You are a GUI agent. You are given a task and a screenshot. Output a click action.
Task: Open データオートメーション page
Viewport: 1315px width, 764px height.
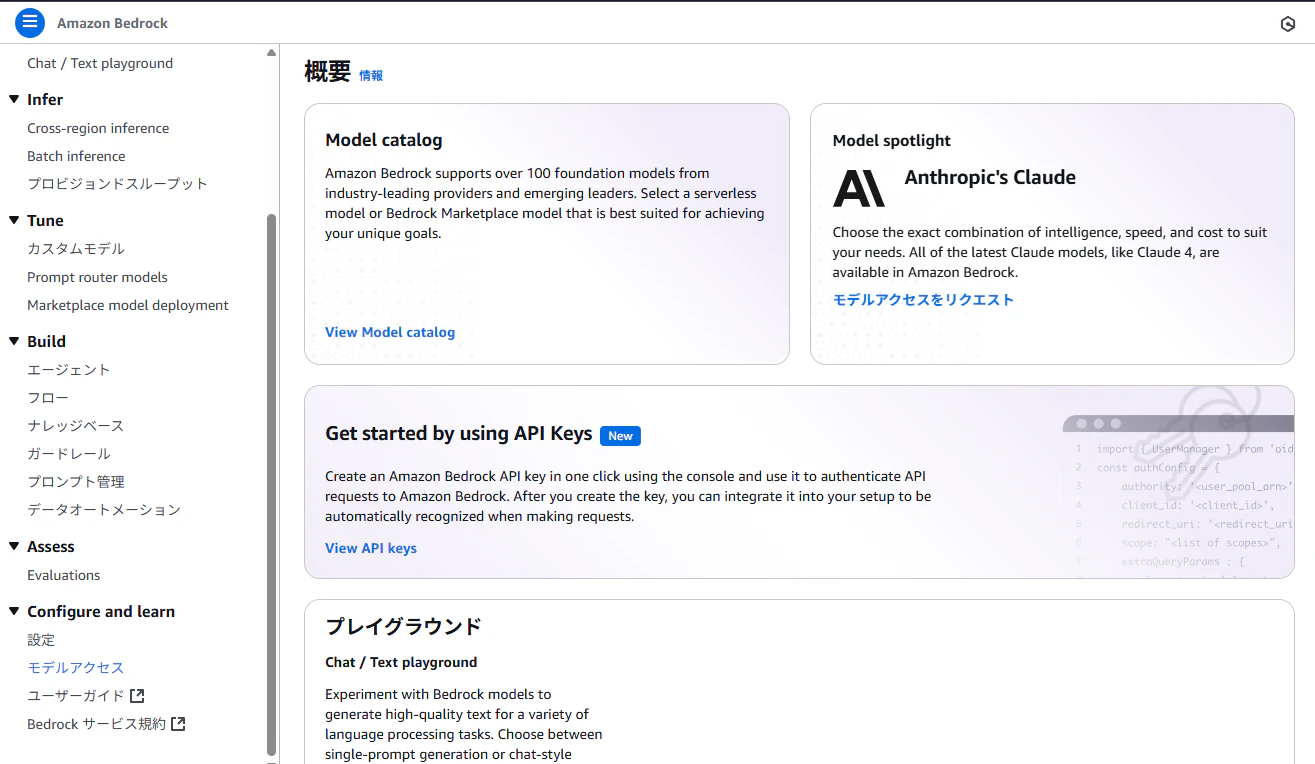point(104,509)
